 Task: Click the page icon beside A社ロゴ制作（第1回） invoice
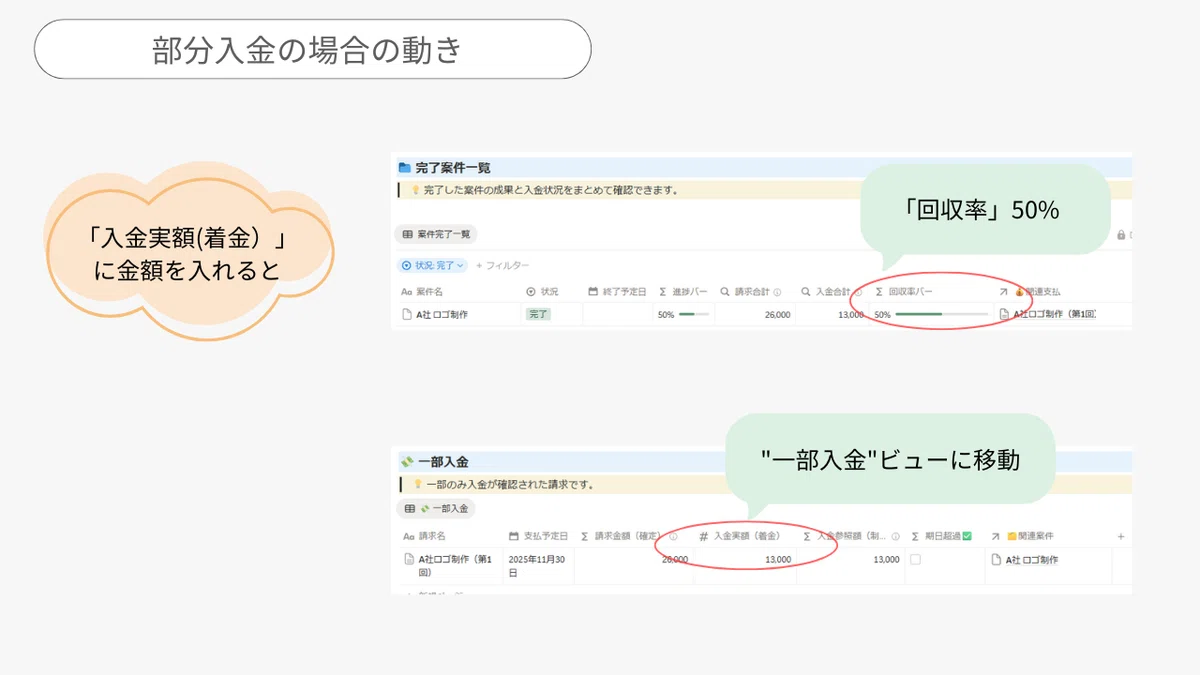coord(408,559)
